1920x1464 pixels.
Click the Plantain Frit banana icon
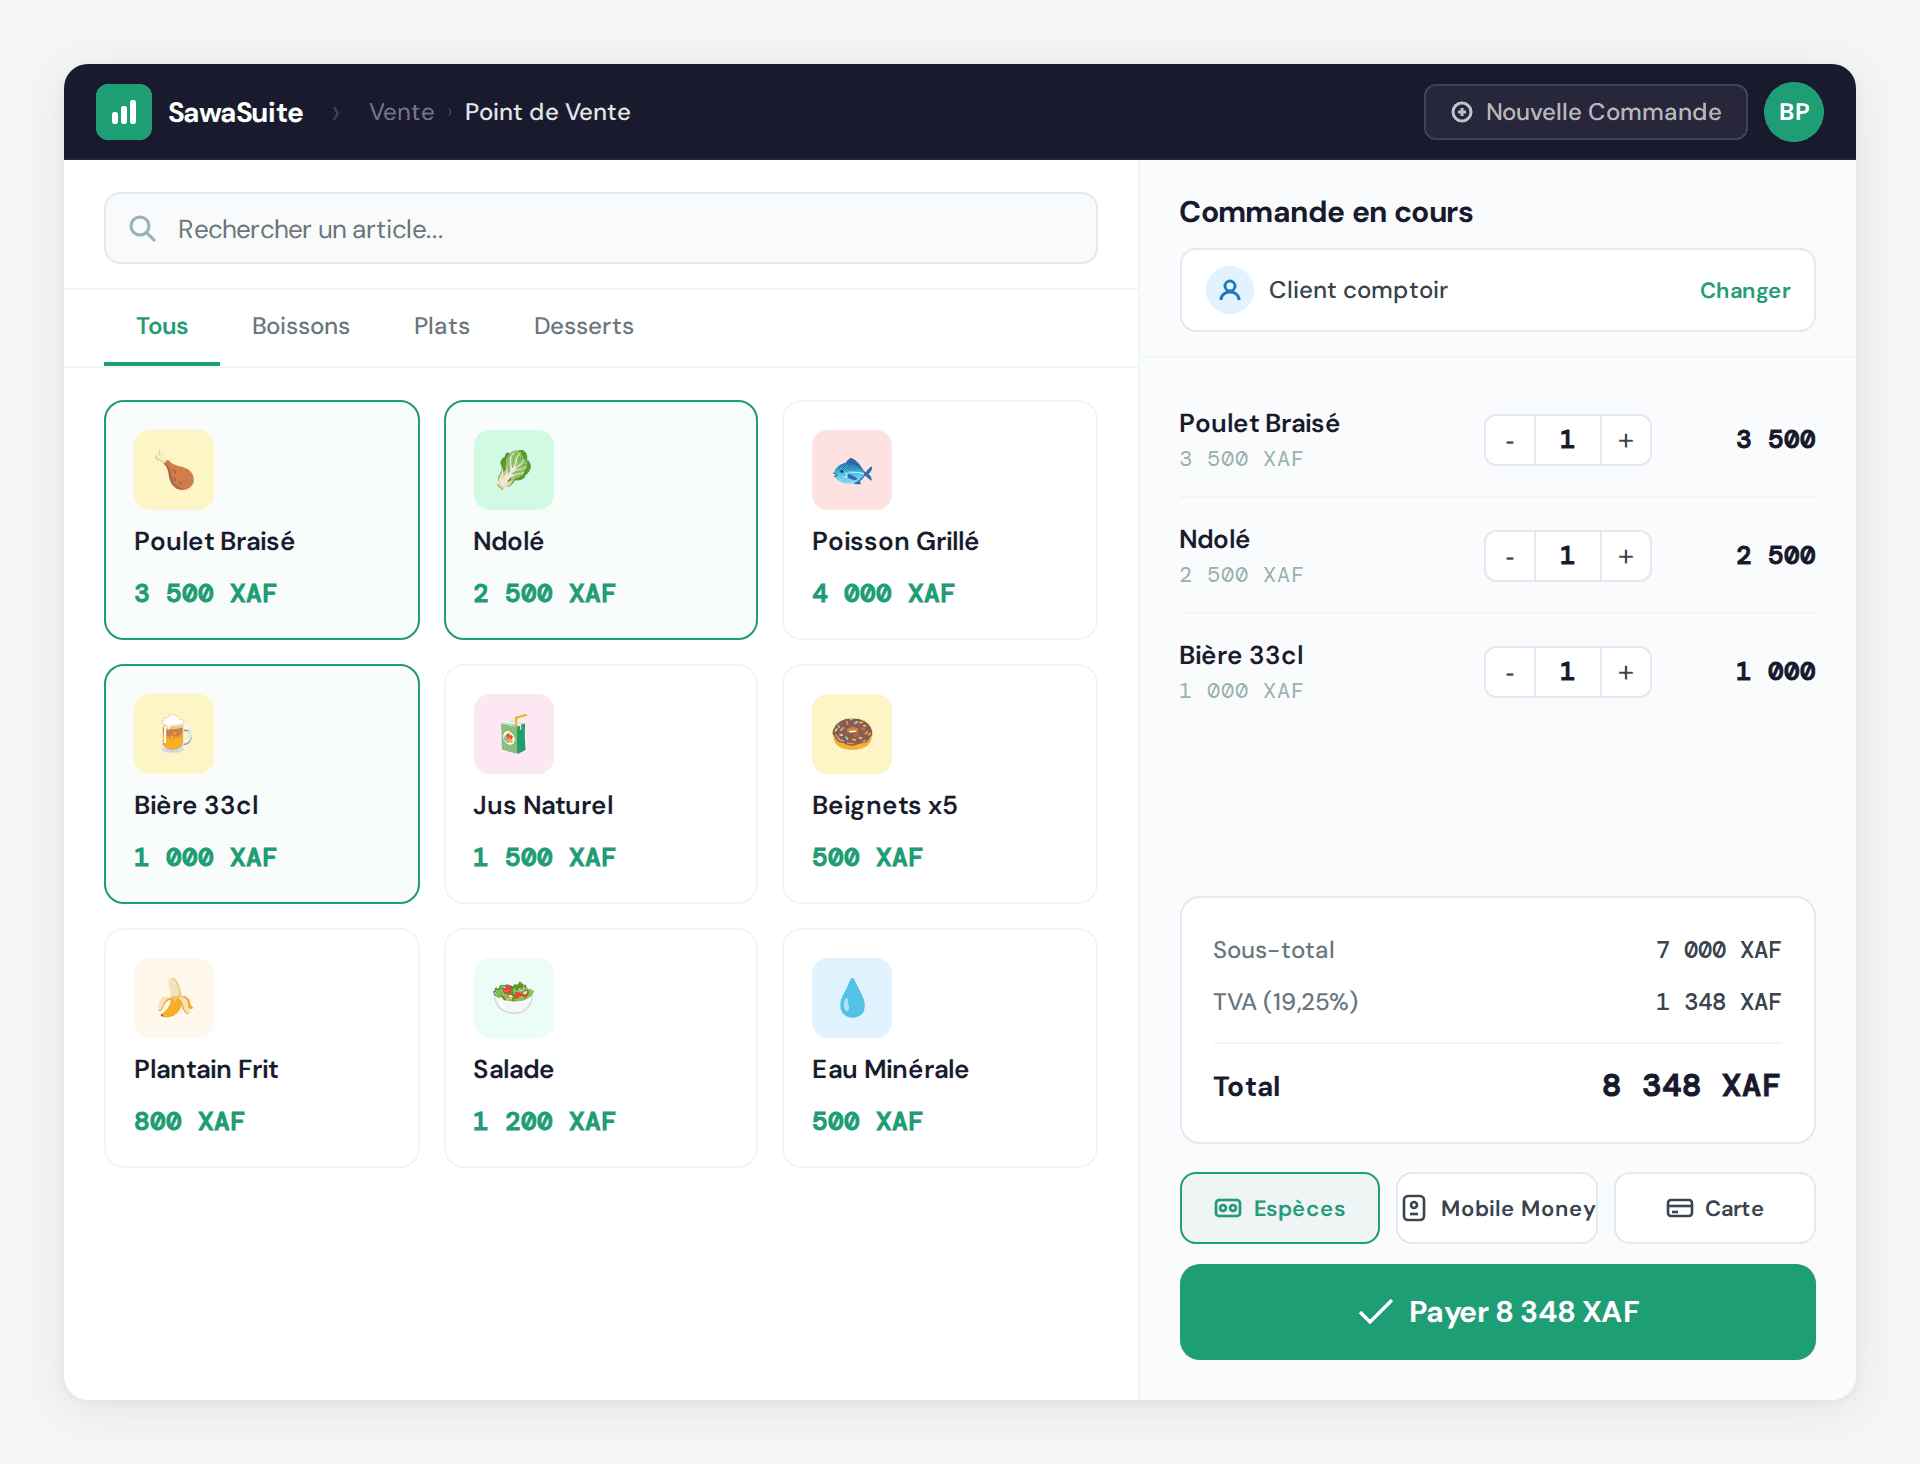point(174,998)
